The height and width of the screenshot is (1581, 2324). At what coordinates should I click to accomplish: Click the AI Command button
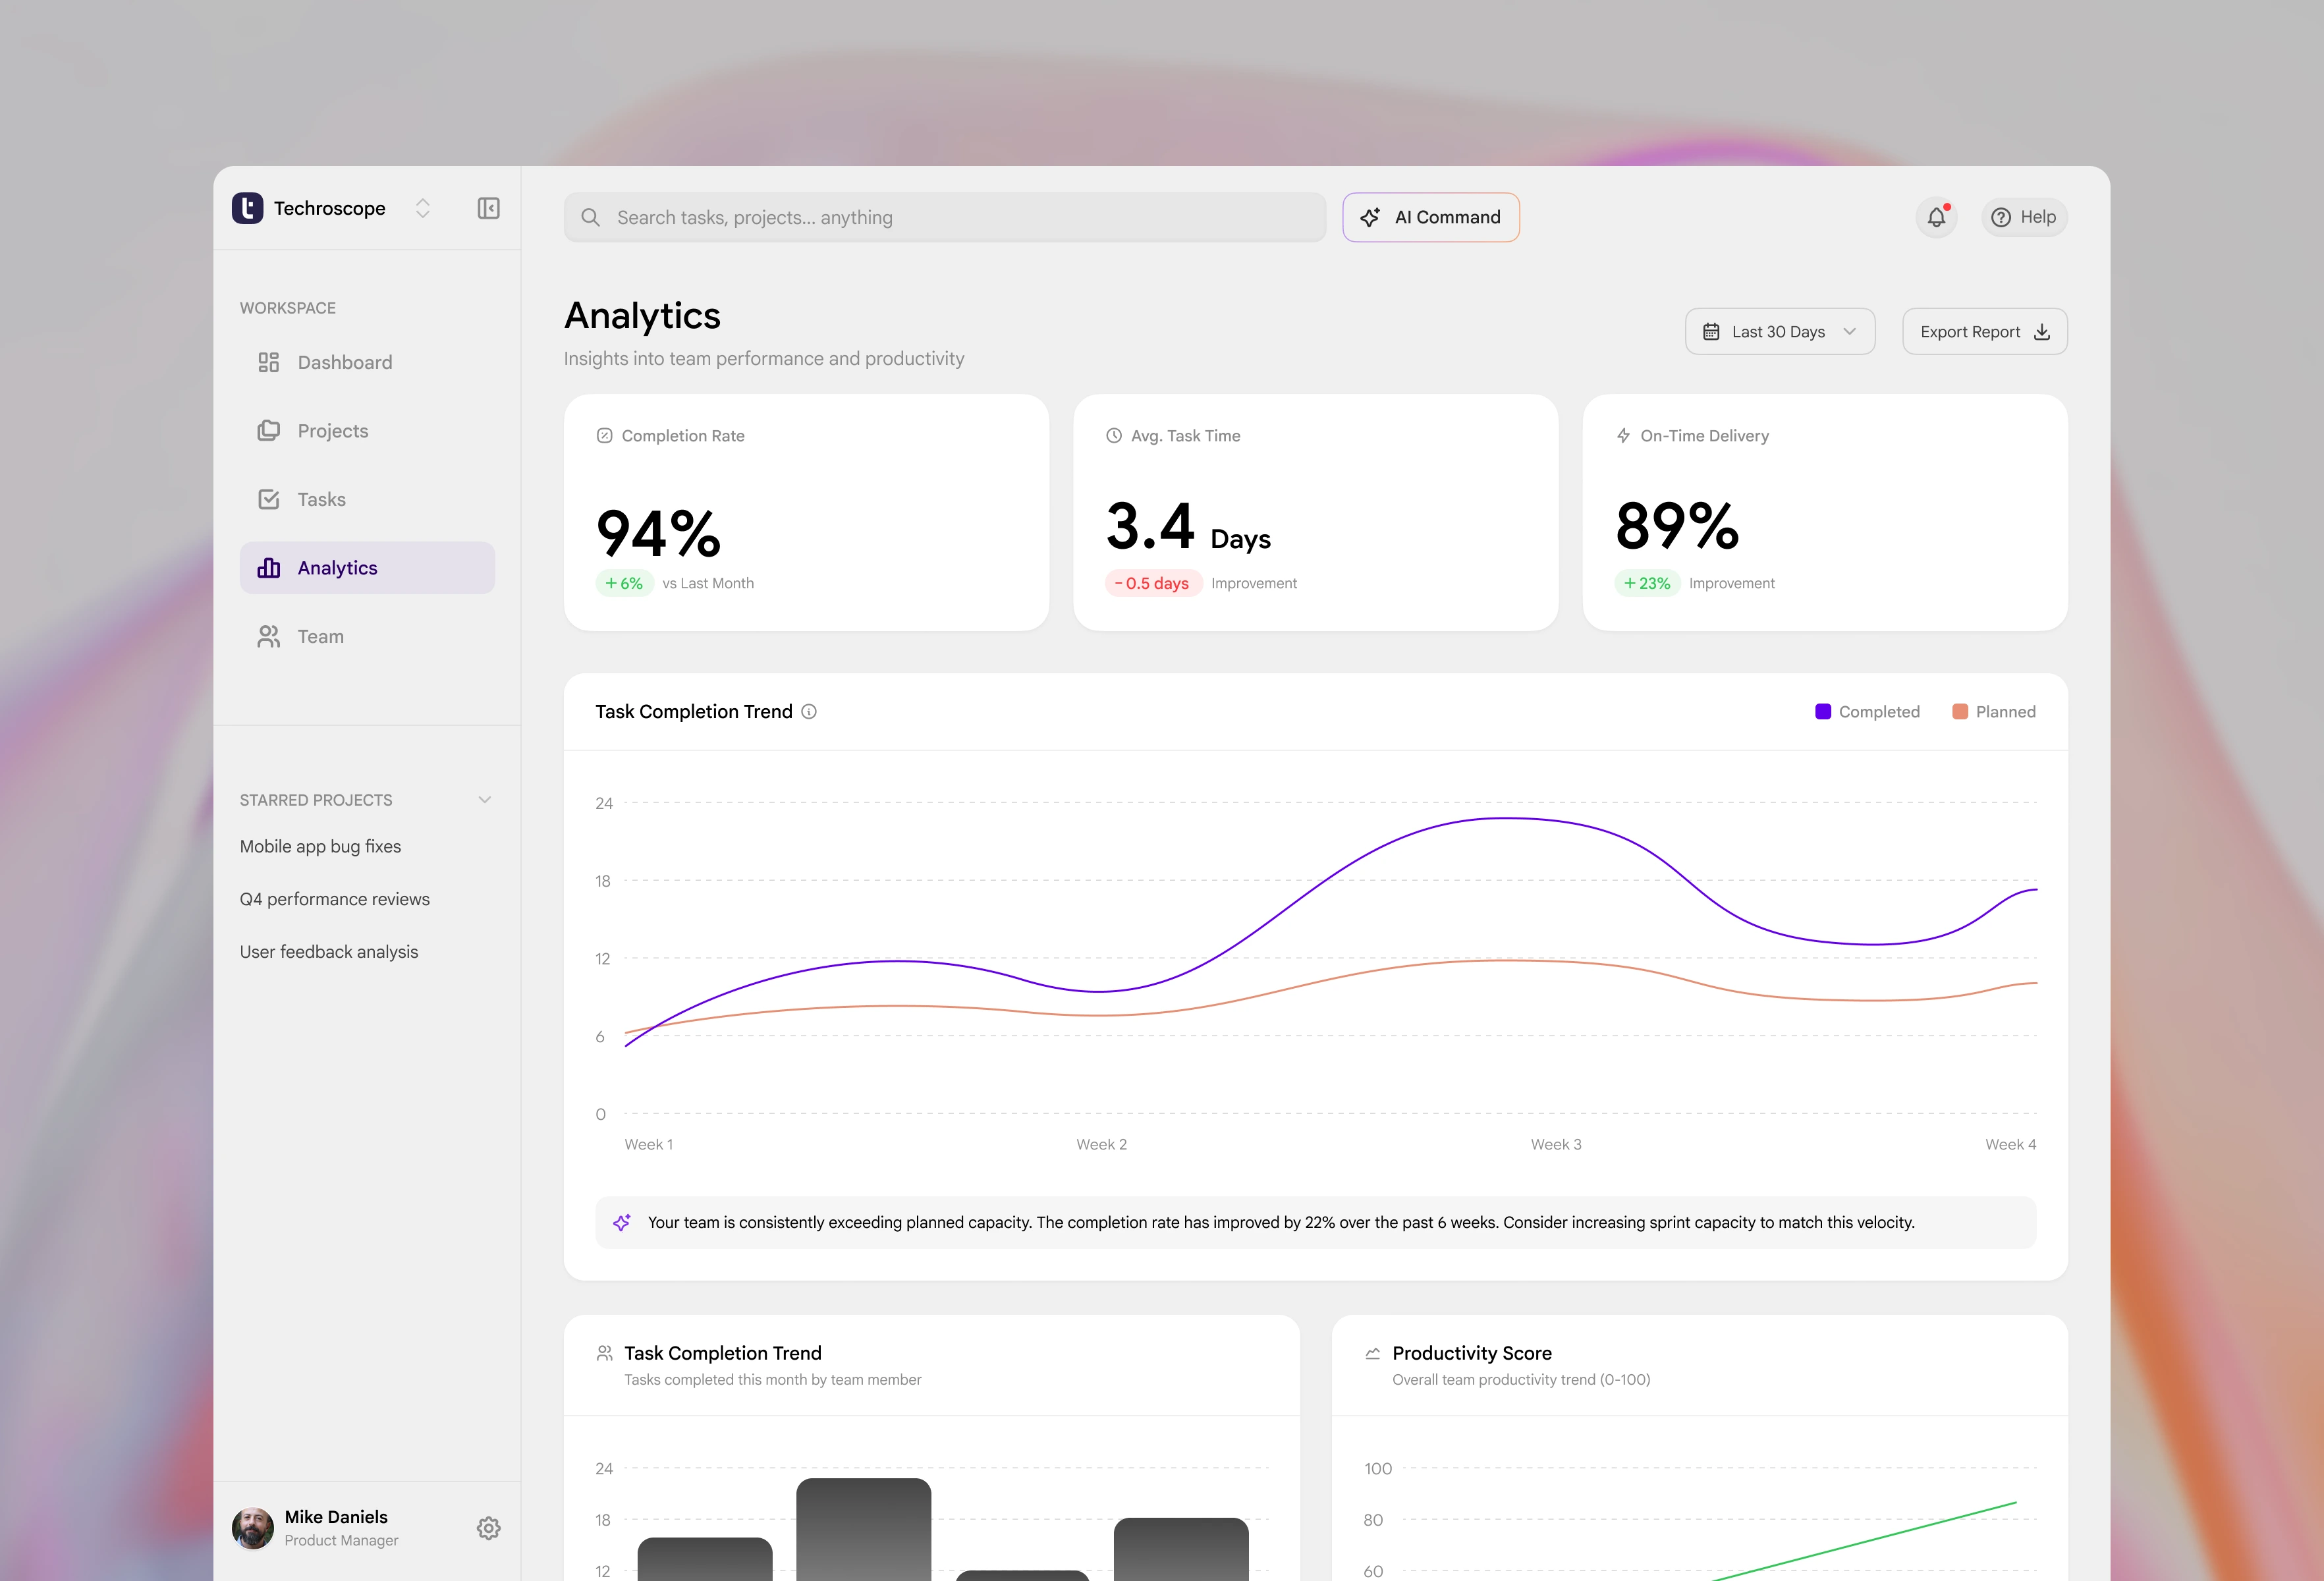pyautogui.click(x=1430, y=217)
